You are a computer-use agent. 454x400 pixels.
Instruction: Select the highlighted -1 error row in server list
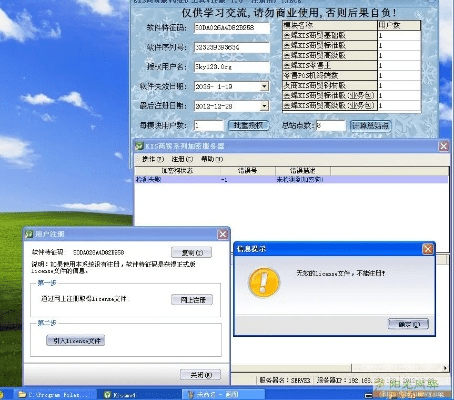click(x=291, y=179)
